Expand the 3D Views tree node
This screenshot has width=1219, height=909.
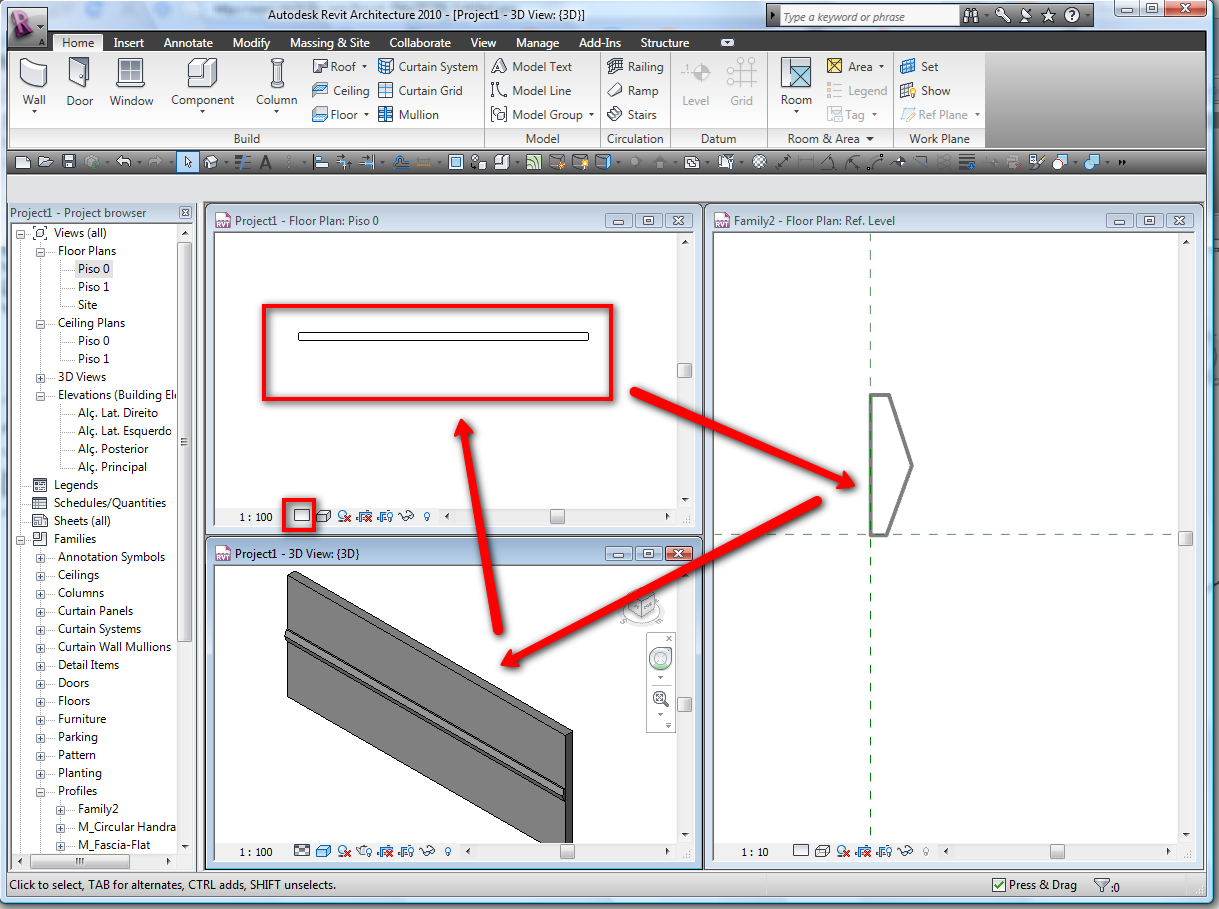point(41,377)
